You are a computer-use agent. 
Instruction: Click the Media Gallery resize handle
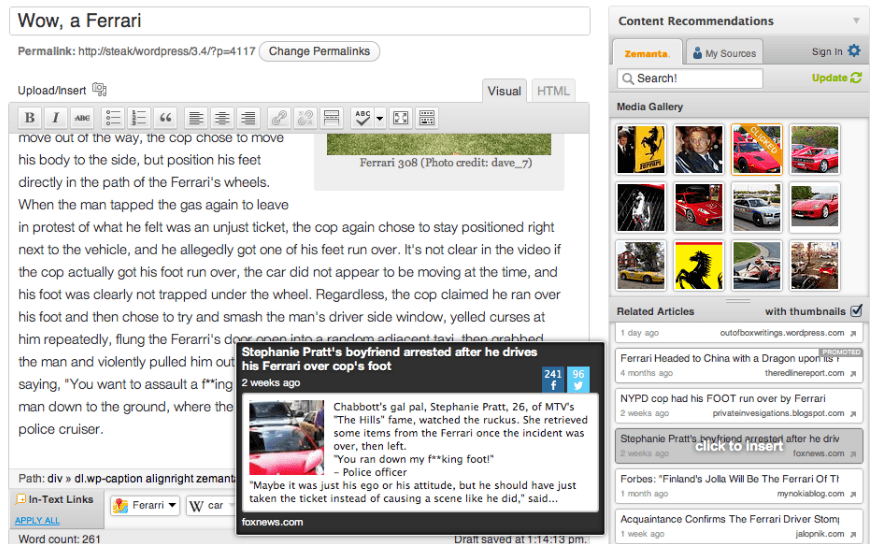coord(739,300)
